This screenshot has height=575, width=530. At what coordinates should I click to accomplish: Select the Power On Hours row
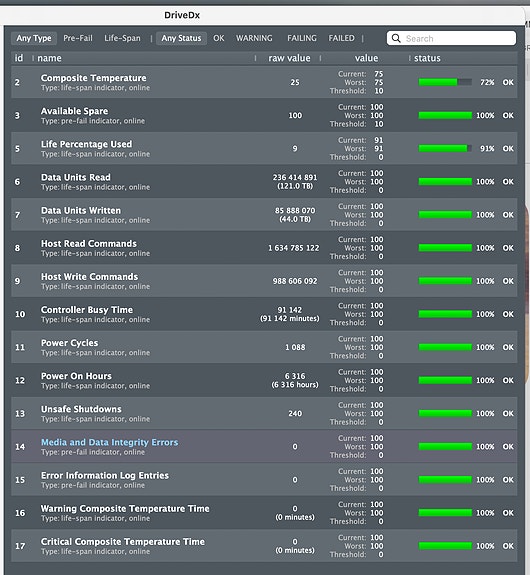tap(264, 380)
